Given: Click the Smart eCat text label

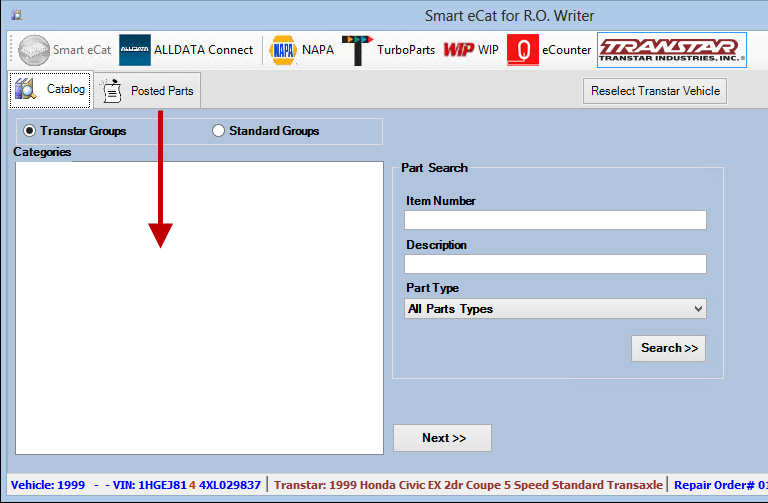Looking at the screenshot, I should 82,50.
